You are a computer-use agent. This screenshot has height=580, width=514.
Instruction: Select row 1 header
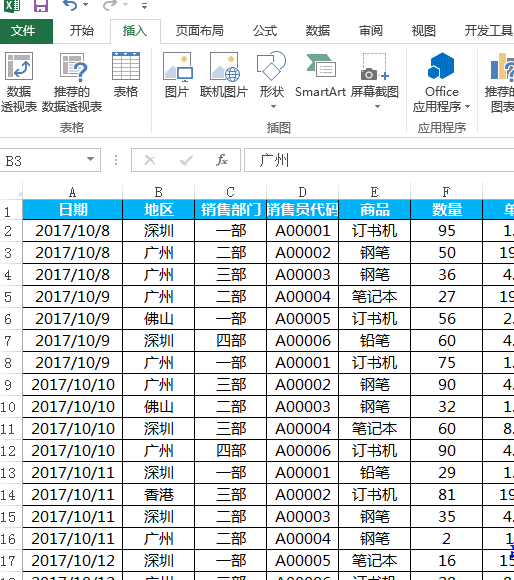coord(11,210)
